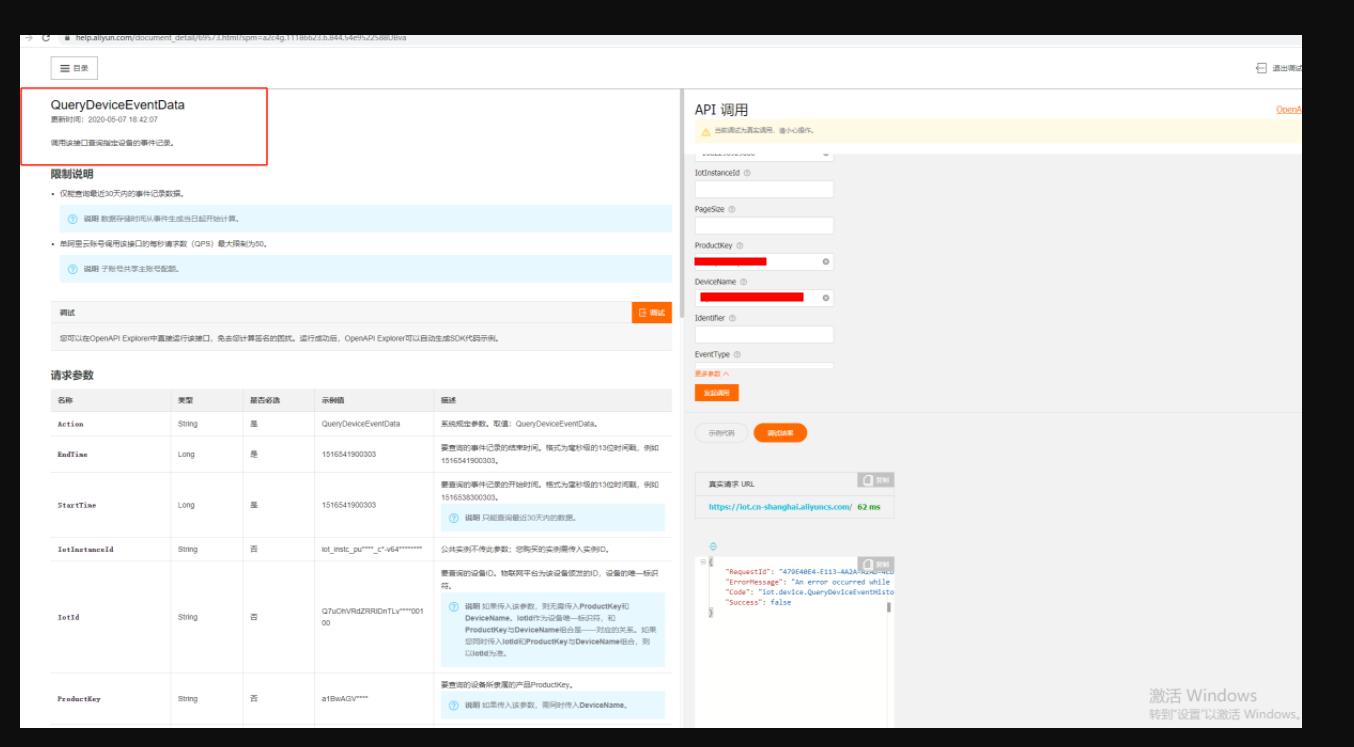Focus the DeviceName input field
Screen dimensions: 1354x747
764,297
